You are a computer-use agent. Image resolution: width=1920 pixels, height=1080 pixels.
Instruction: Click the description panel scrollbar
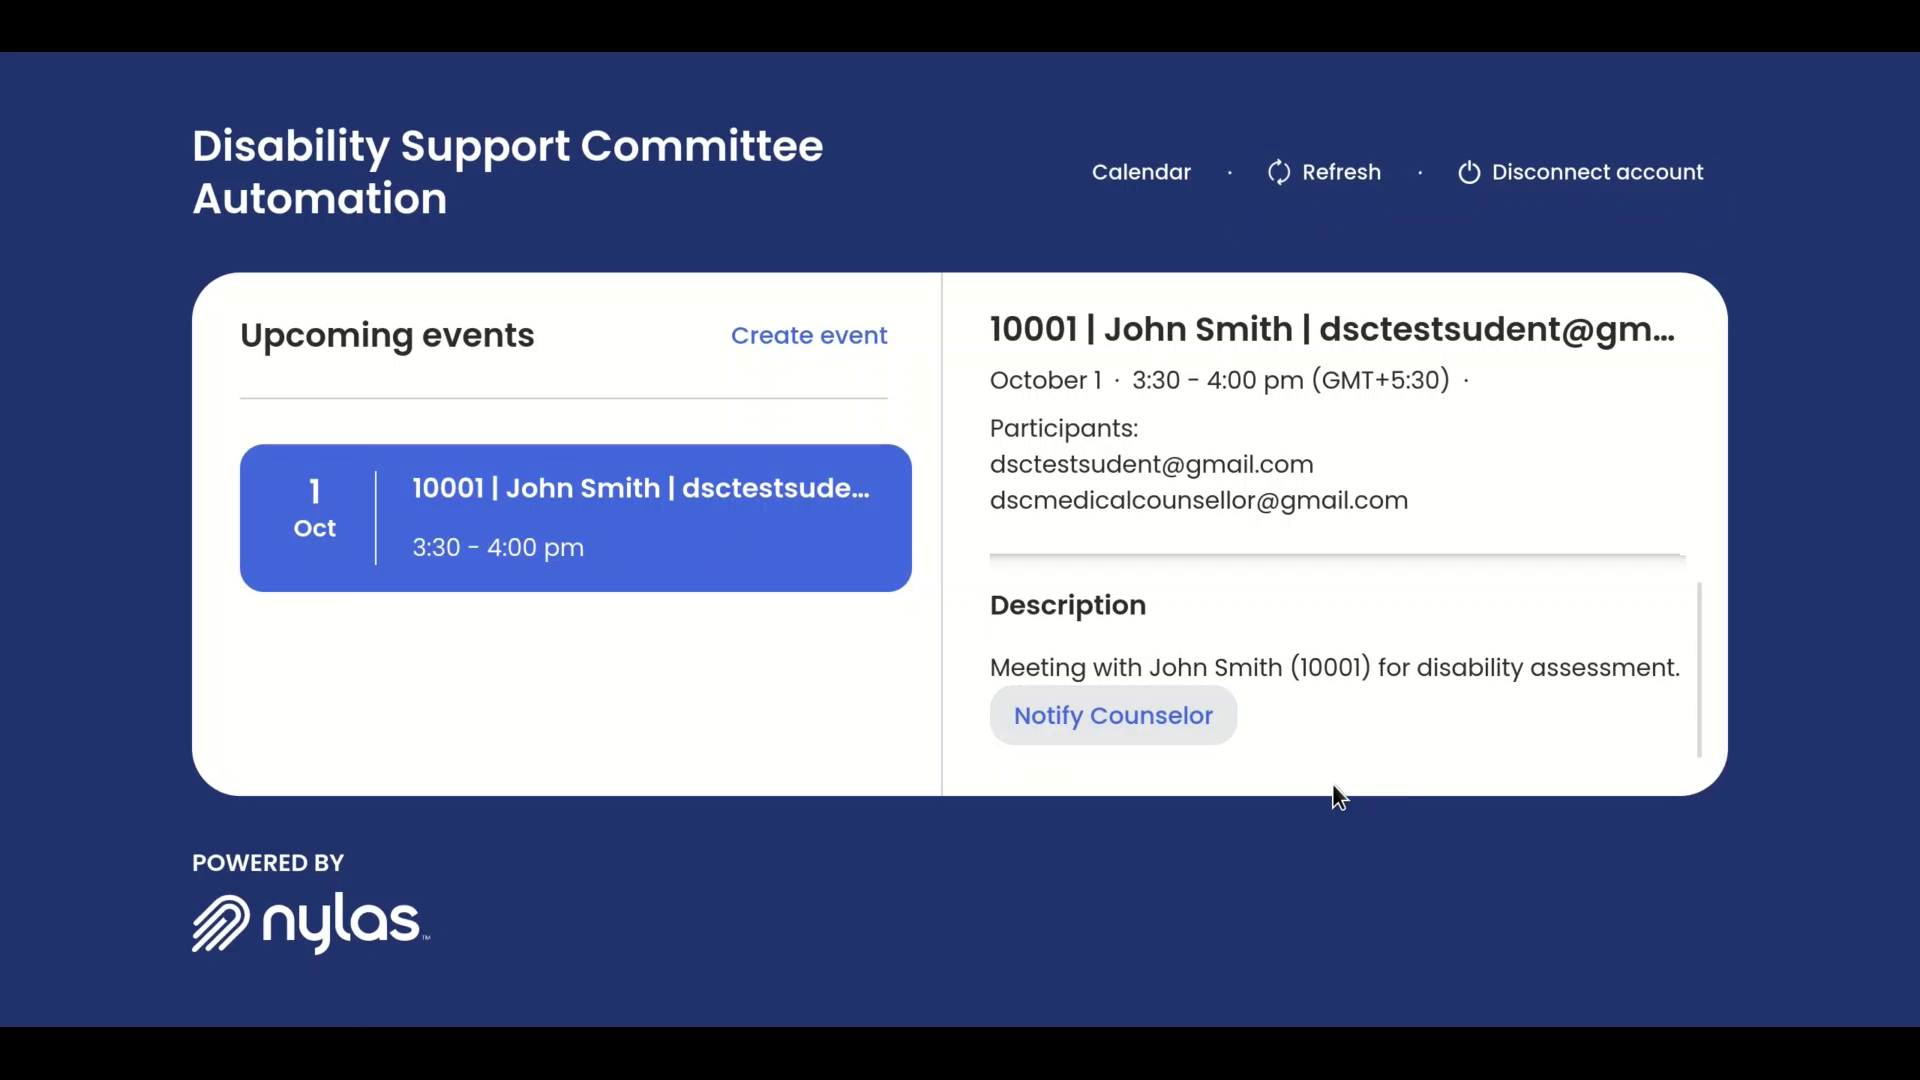pyautogui.click(x=1699, y=668)
